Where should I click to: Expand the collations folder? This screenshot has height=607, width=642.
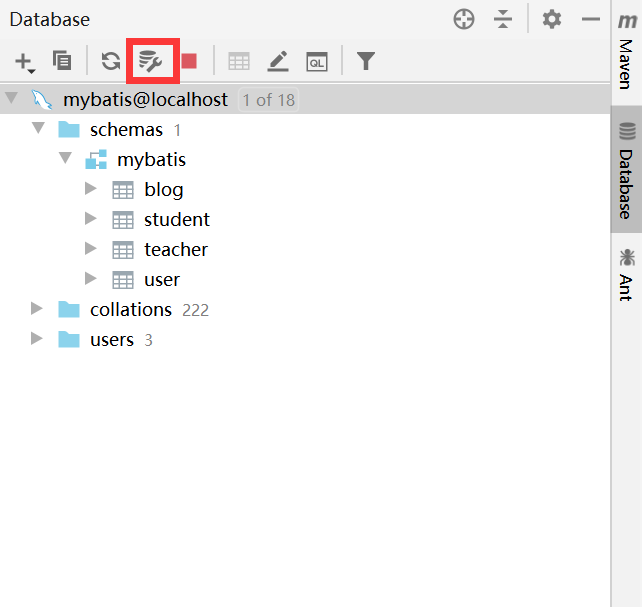(x=36, y=309)
